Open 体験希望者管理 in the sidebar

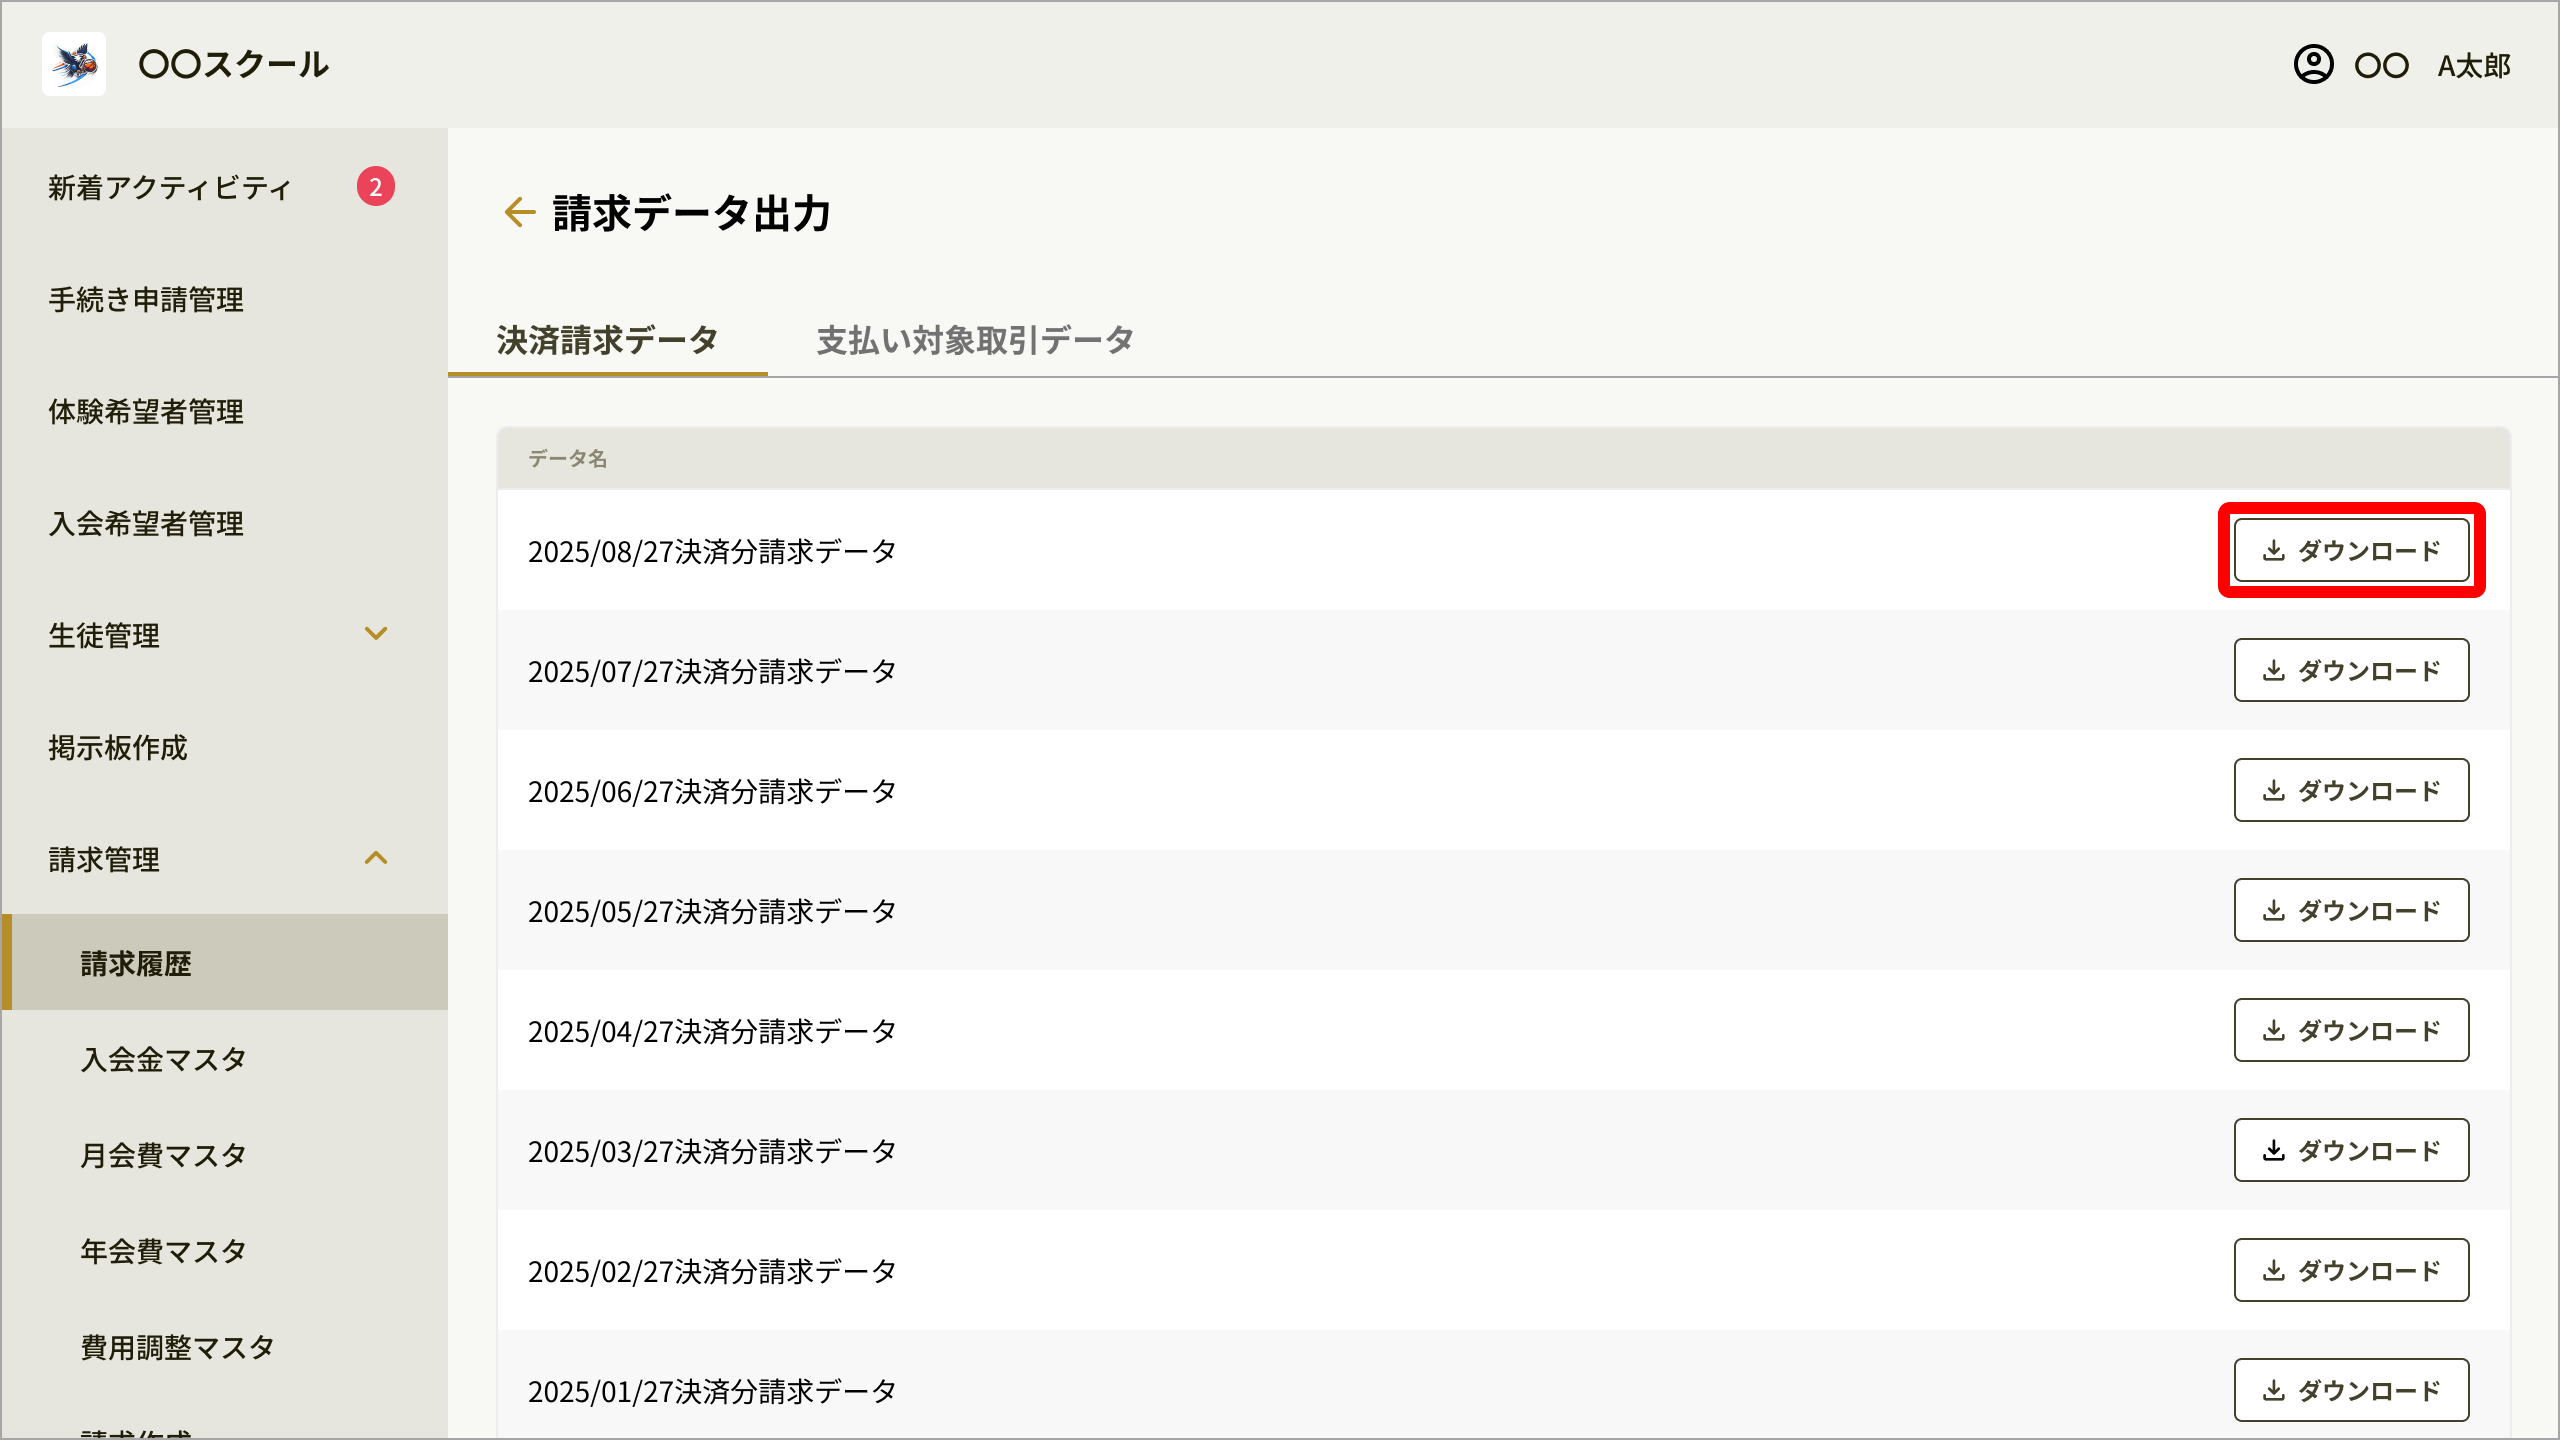(x=146, y=411)
